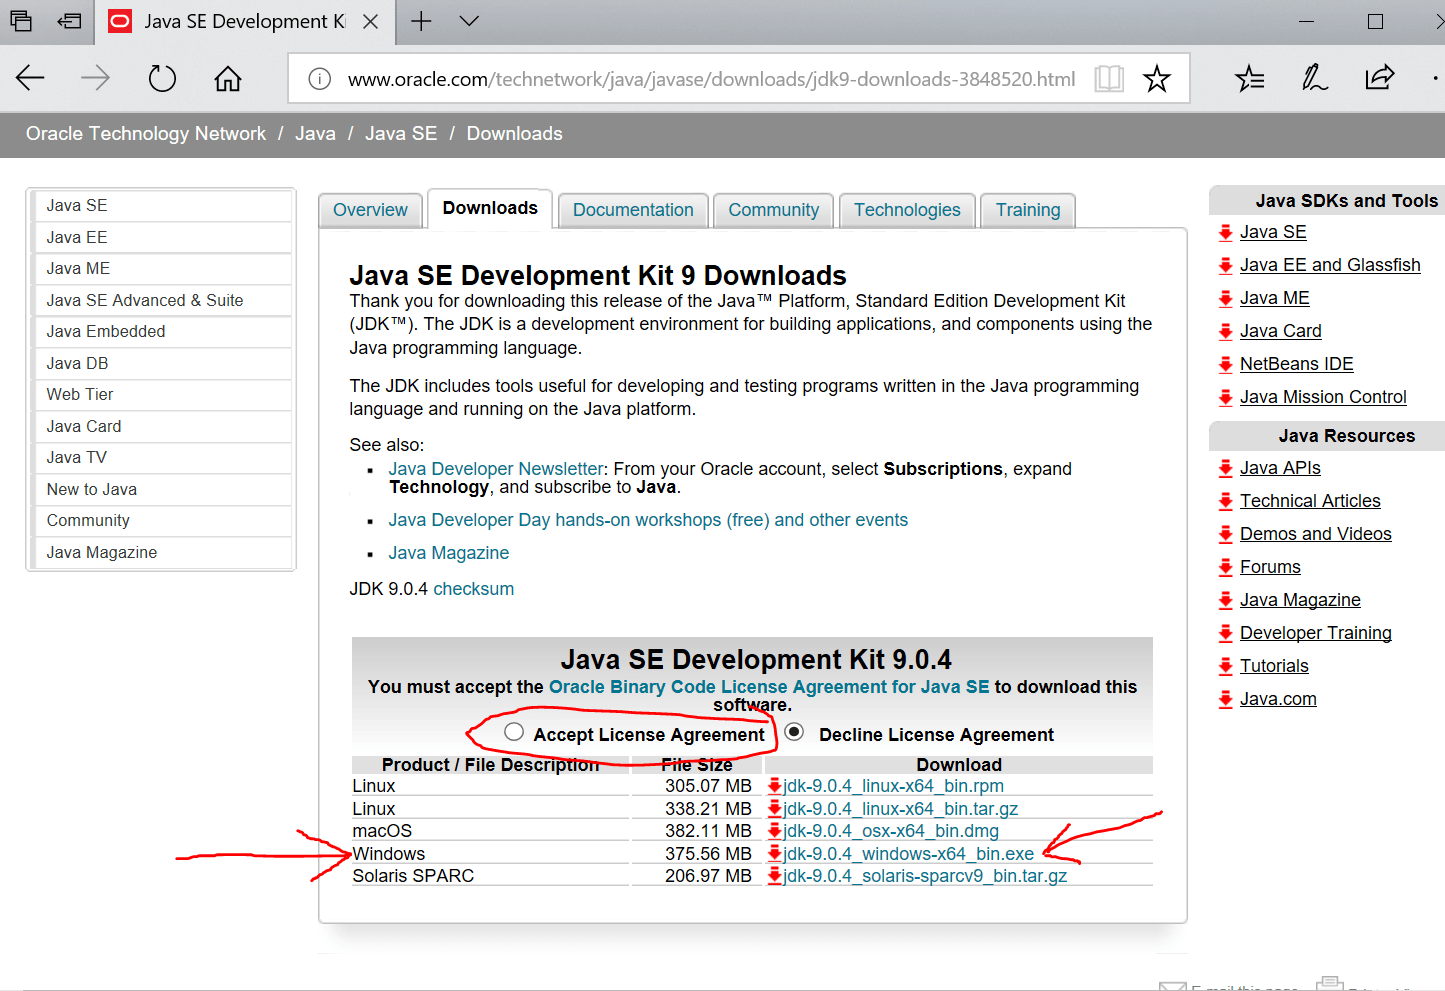Click the page information icon in address bar

click(319, 78)
